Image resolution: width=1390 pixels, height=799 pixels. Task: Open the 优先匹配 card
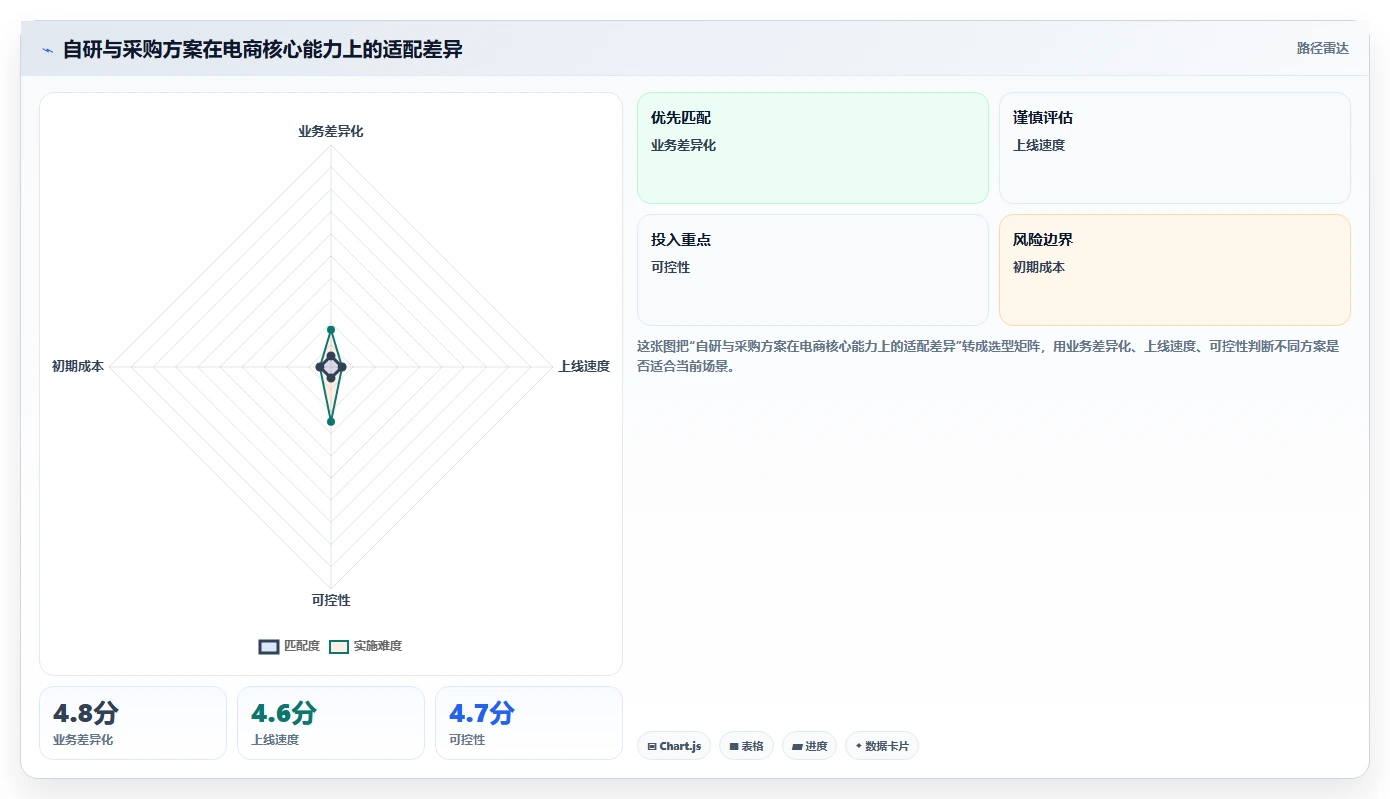[813, 148]
